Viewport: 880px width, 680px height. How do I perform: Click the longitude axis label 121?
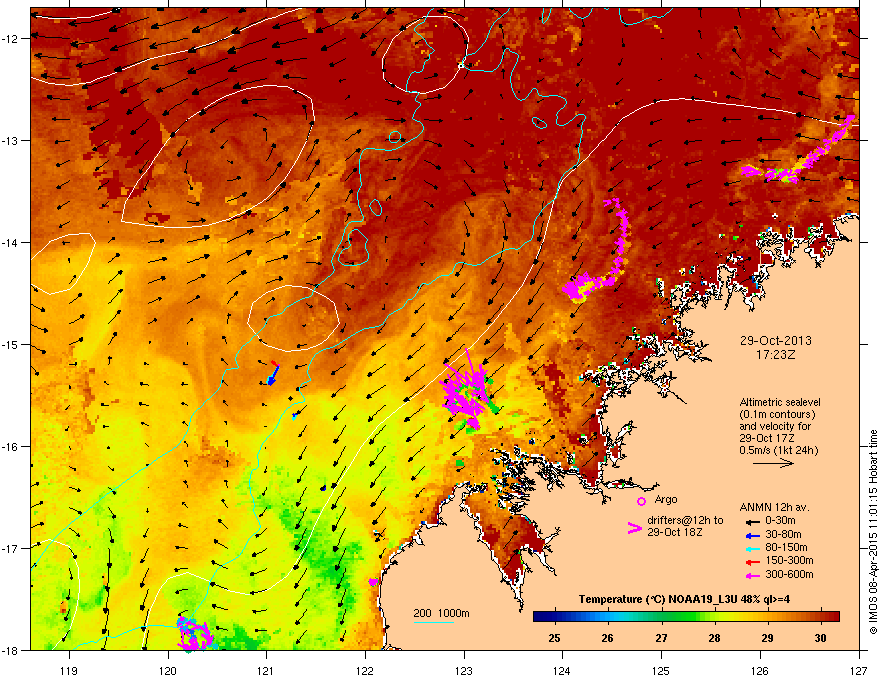click(x=266, y=670)
